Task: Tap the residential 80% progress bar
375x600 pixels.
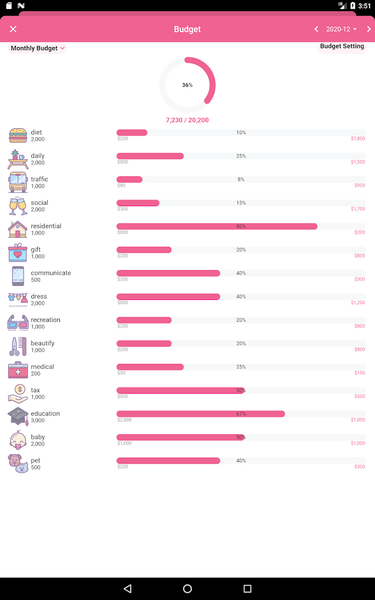Action: pyautogui.click(x=241, y=226)
